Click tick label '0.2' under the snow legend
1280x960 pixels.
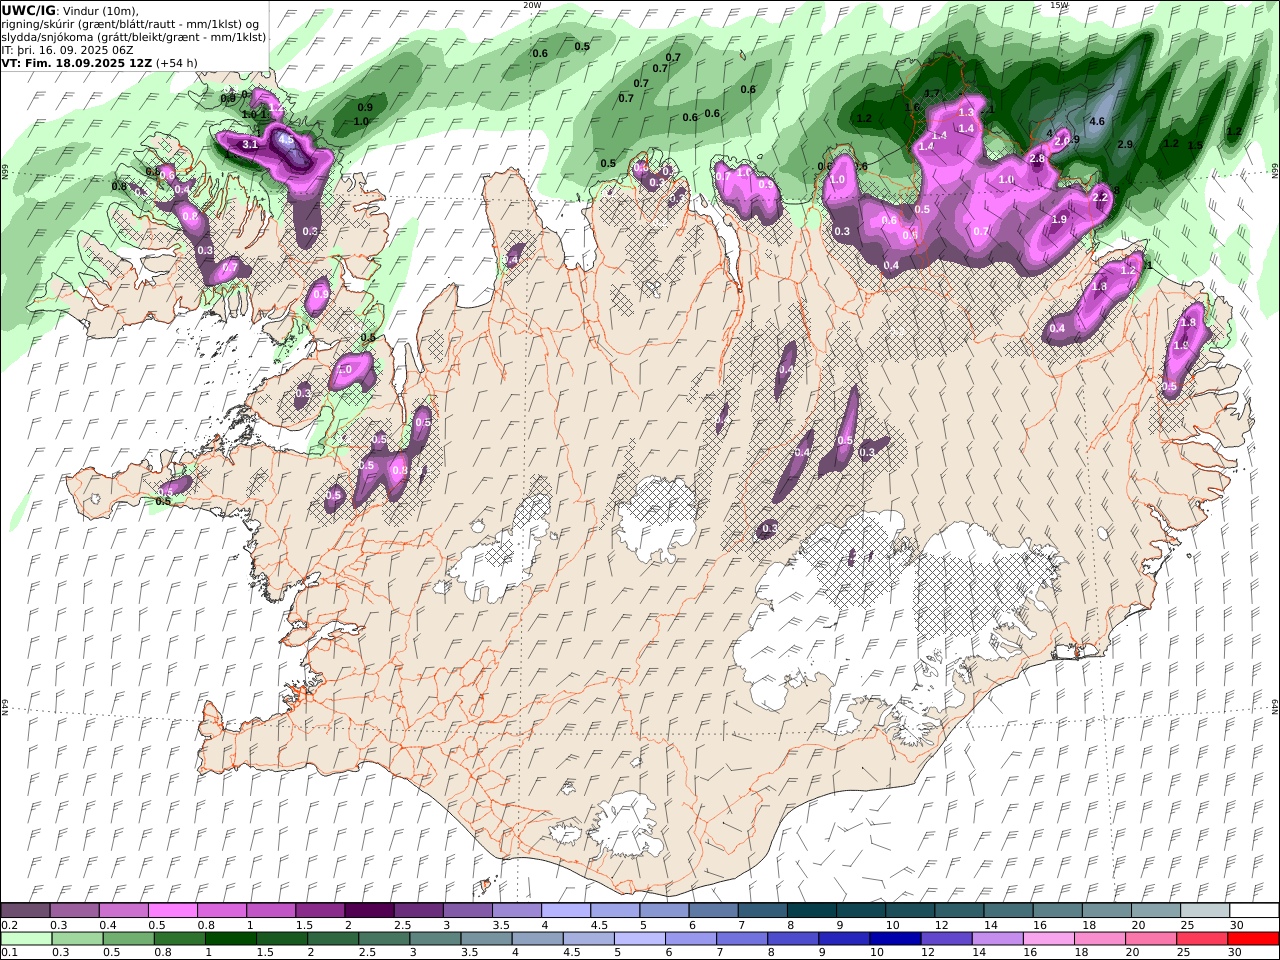pos(8,925)
